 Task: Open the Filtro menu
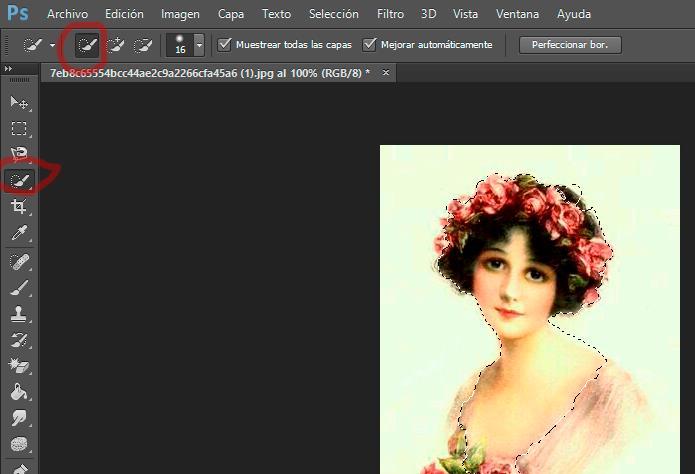[x=390, y=14]
